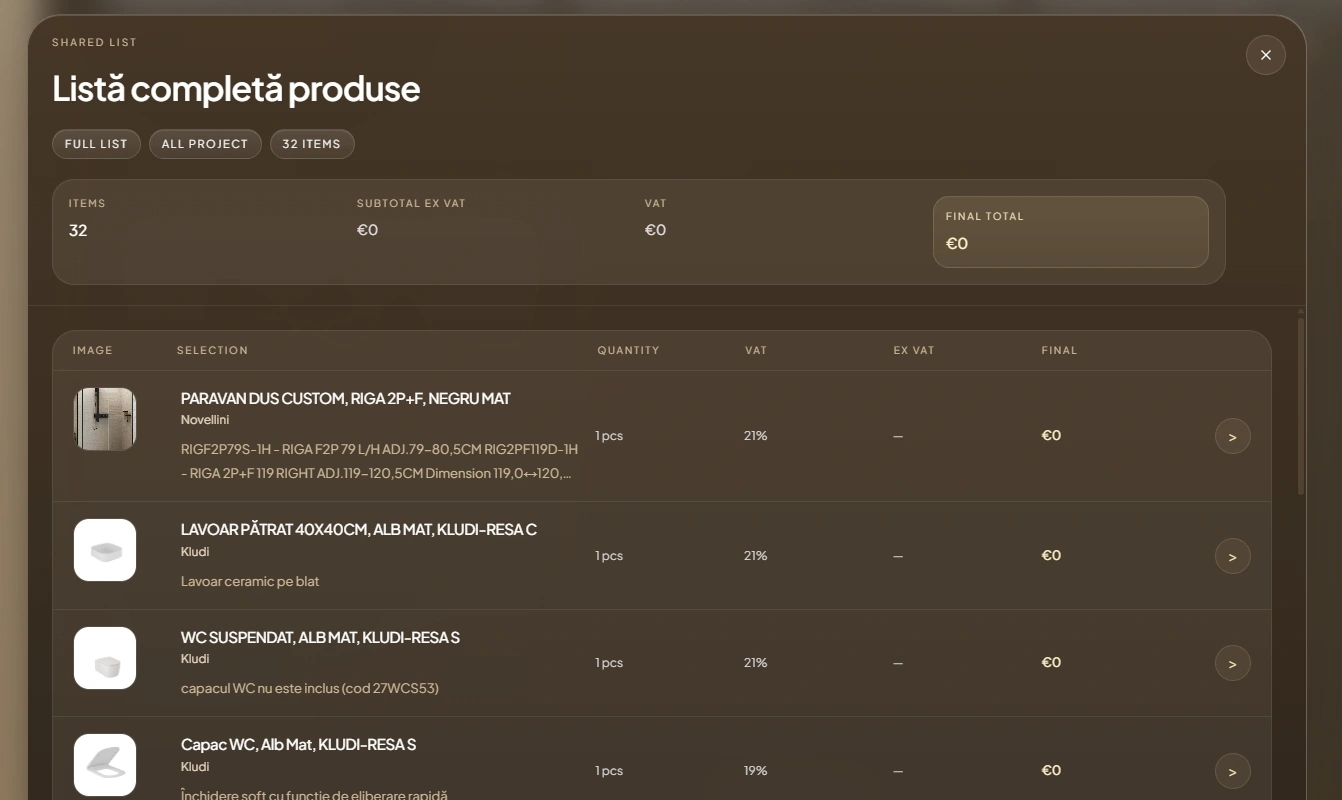Click the SHARED LIST label

click(94, 42)
